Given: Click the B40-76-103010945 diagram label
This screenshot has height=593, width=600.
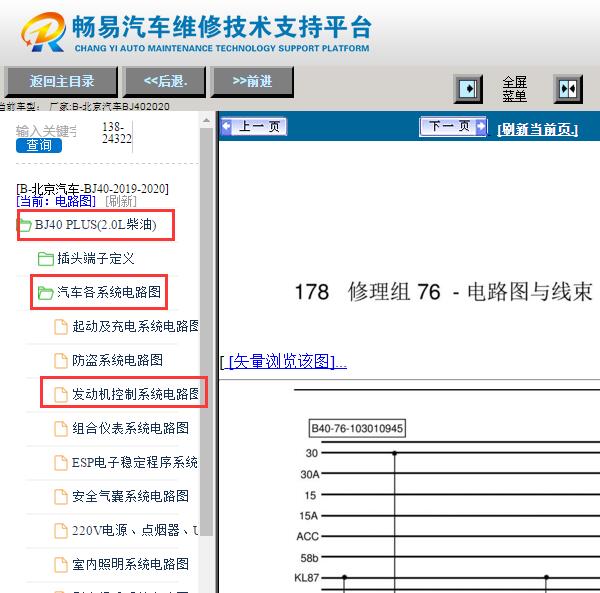Looking at the screenshot, I should click(357, 428).
